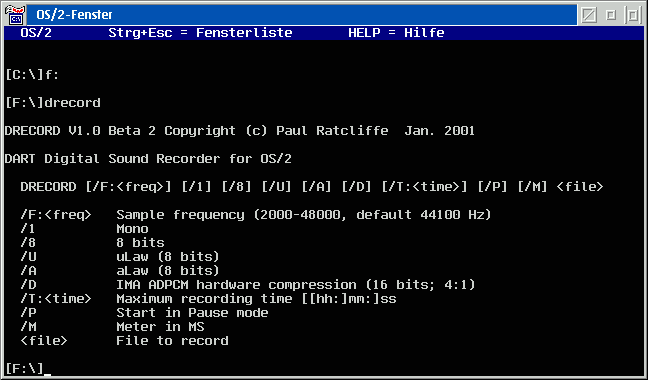The image size is (648, 380).
Task: Click the 'Meter in MS' description
Action: coord(160,327)
